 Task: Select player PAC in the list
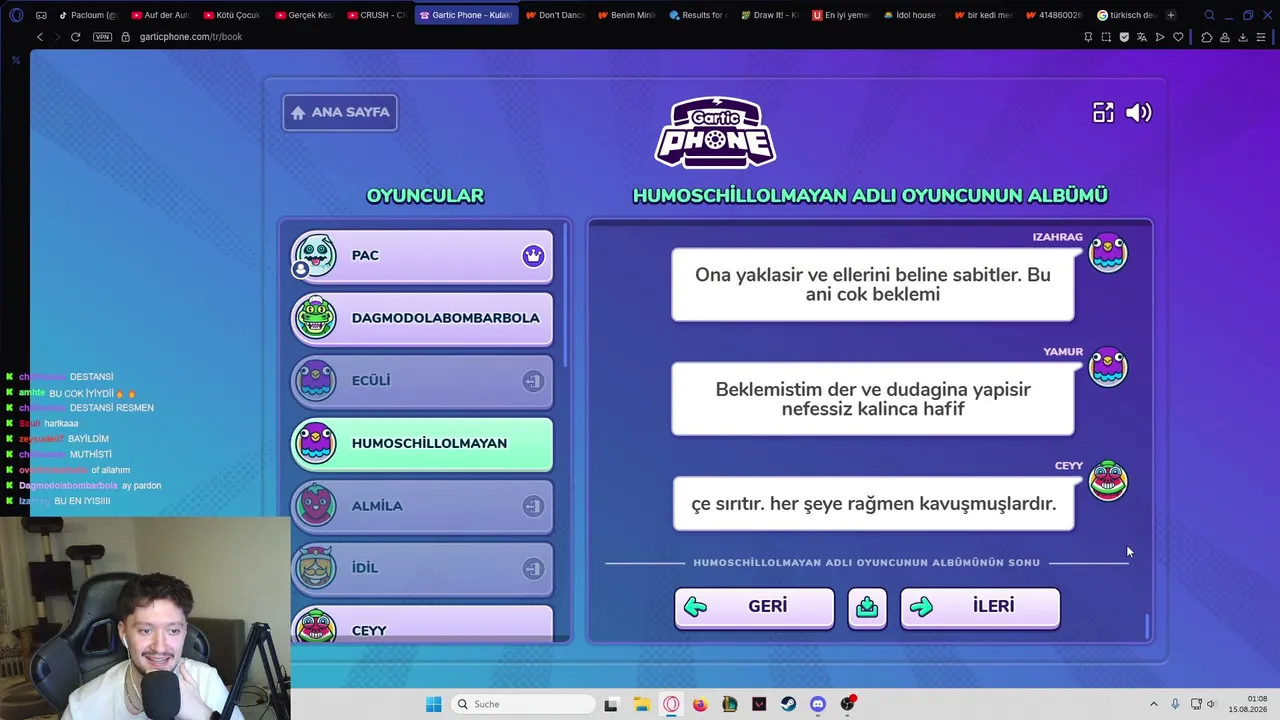click(422, 256)
